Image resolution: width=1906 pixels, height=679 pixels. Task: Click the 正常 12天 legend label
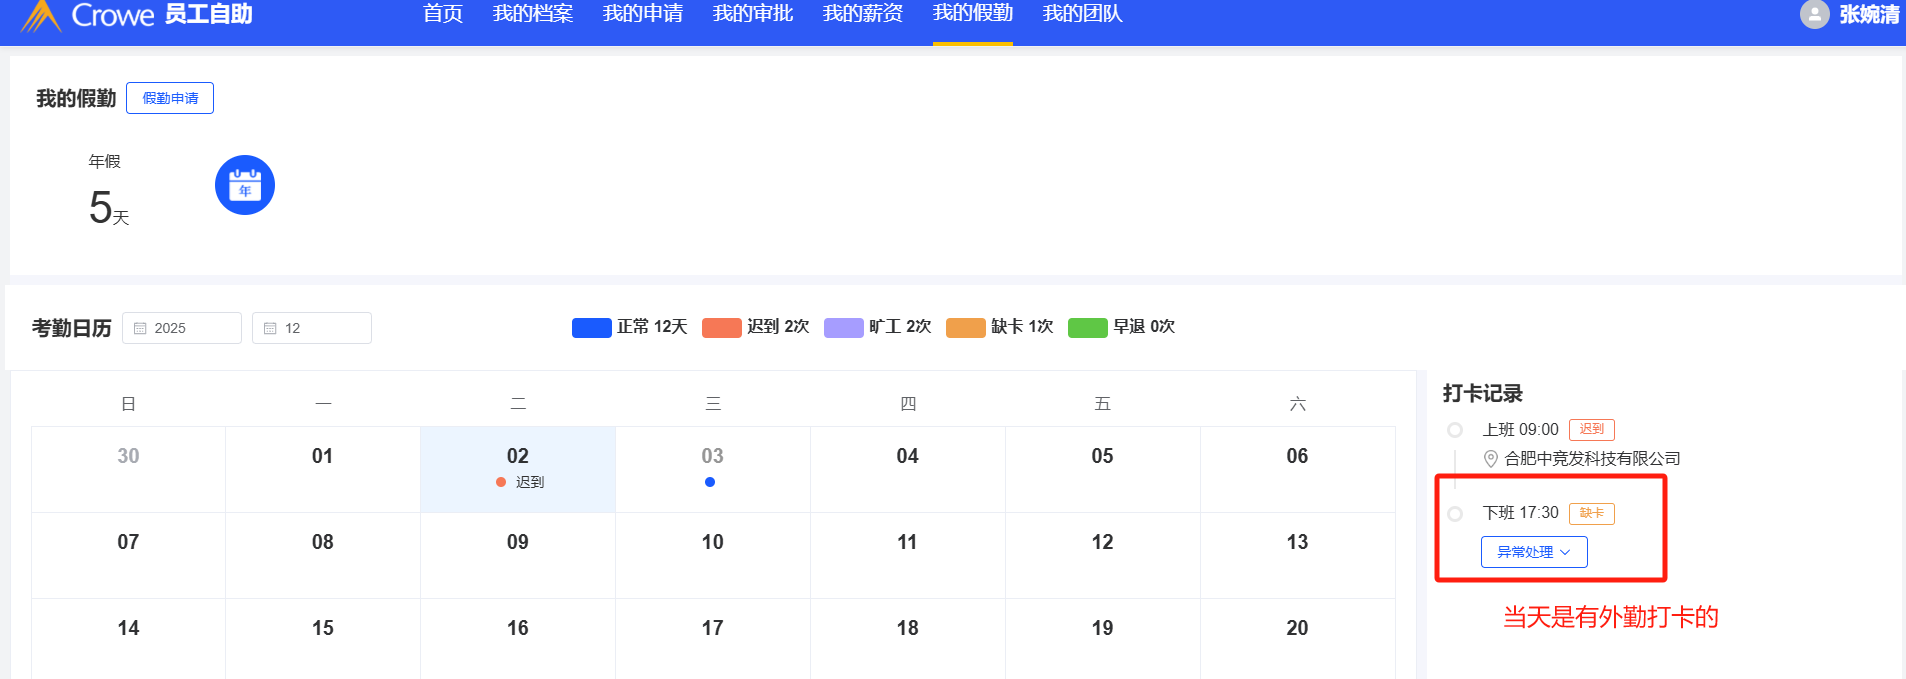coord(652,327)
